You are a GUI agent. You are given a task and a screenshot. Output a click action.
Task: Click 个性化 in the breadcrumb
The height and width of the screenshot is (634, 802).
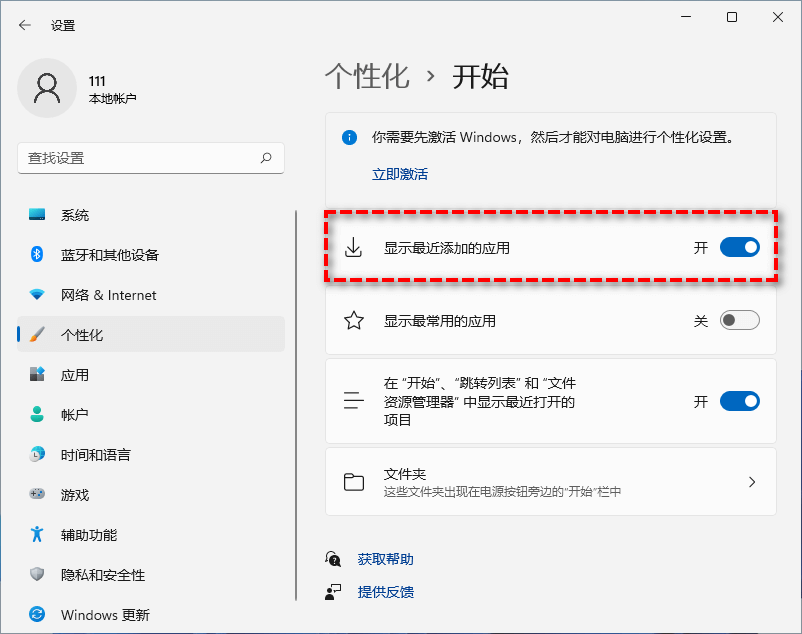pyautogui.click(x=367, y=77)
